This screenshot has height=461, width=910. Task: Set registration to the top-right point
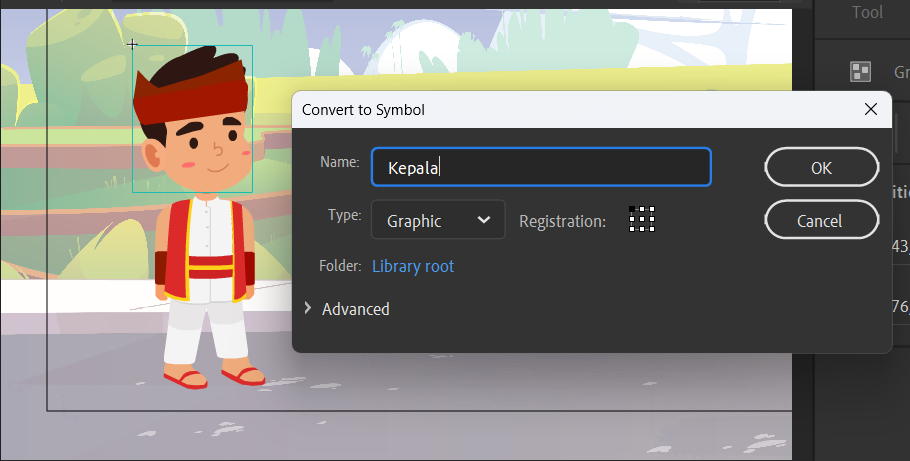coord(652,209)
